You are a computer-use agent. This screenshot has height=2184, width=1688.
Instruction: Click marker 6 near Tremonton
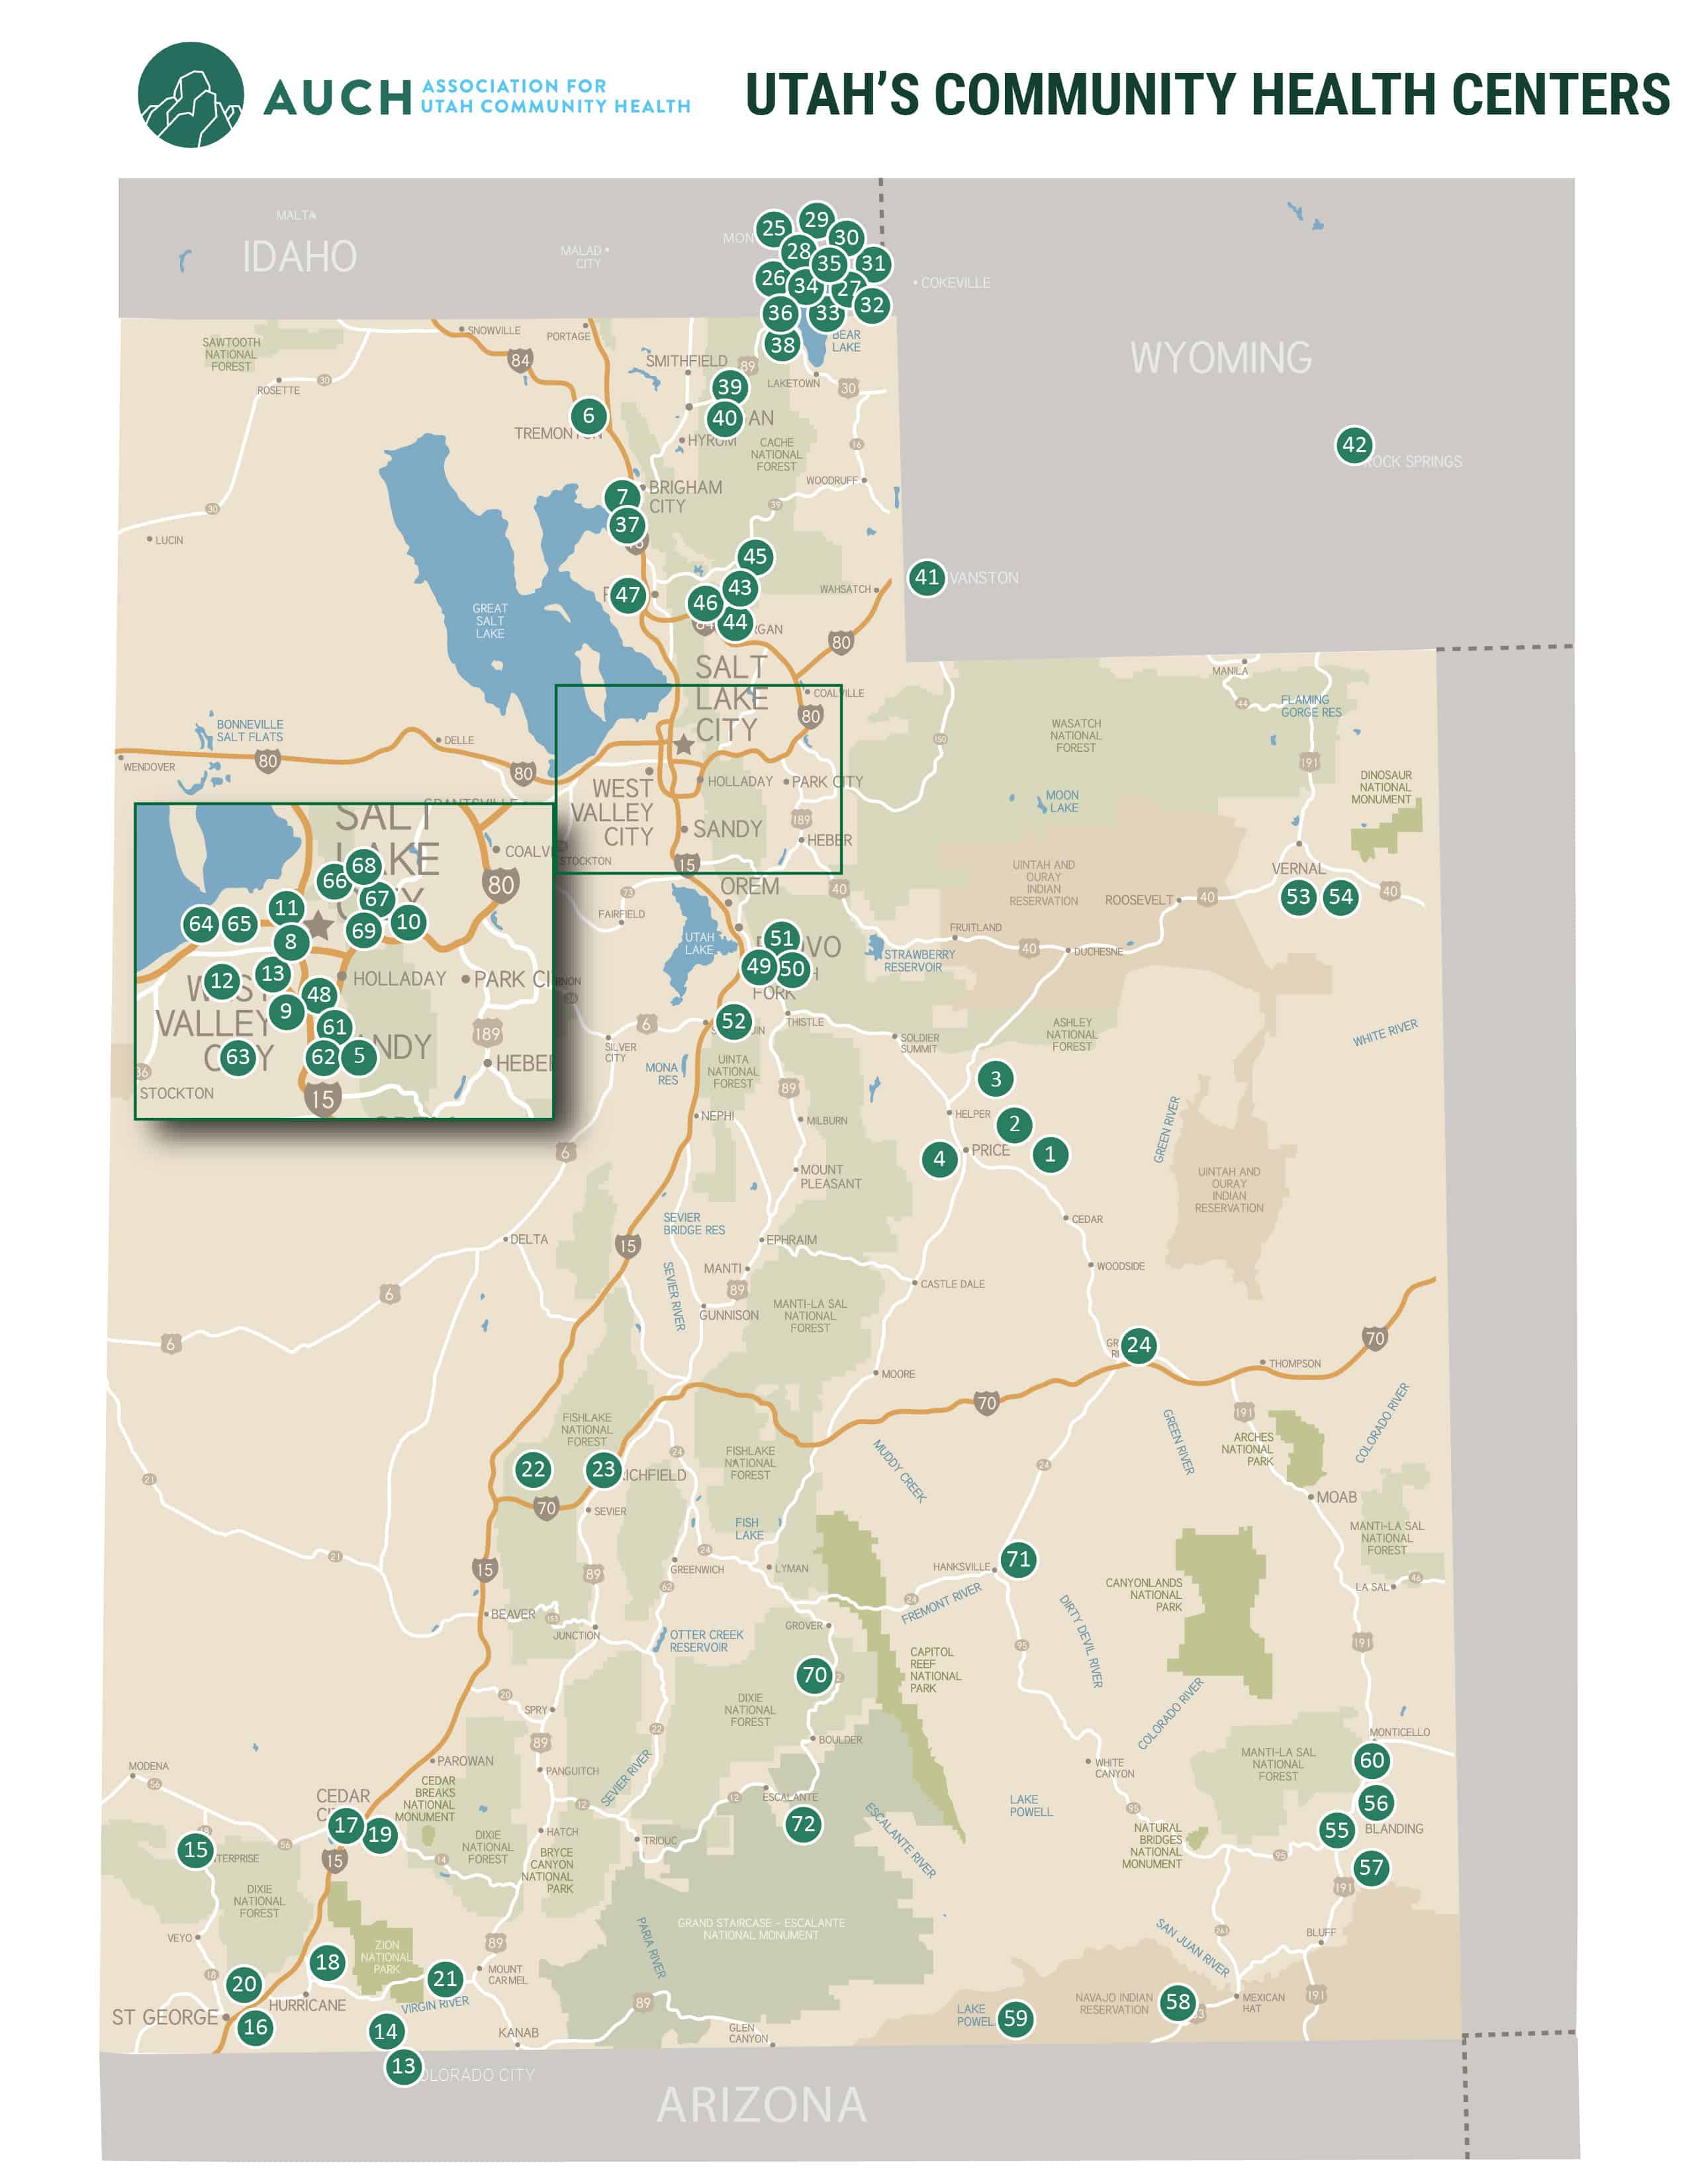coord(588,416)
